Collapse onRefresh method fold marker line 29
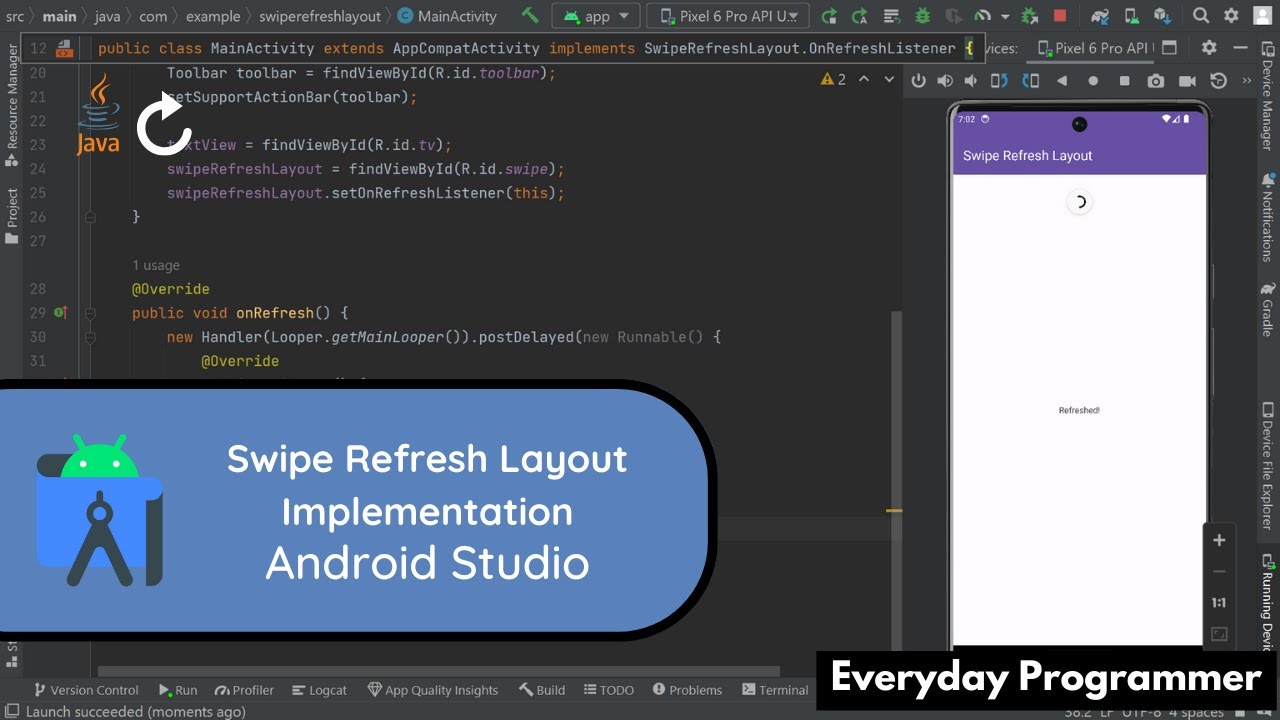The image size is (1280, 720). click(x=90, y=313)
